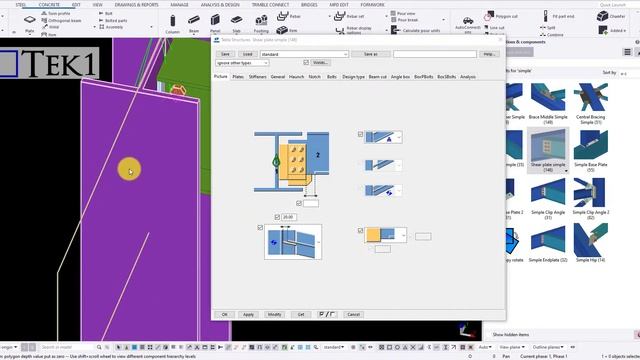
Task: Open the Outline planes dropdown
Action: click(548, 347)
